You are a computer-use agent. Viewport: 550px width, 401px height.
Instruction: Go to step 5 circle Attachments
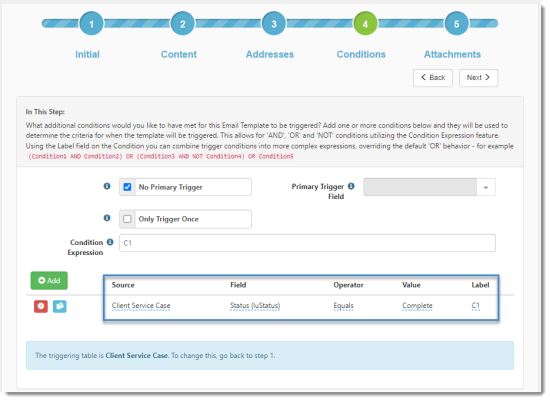coord(457,24)
